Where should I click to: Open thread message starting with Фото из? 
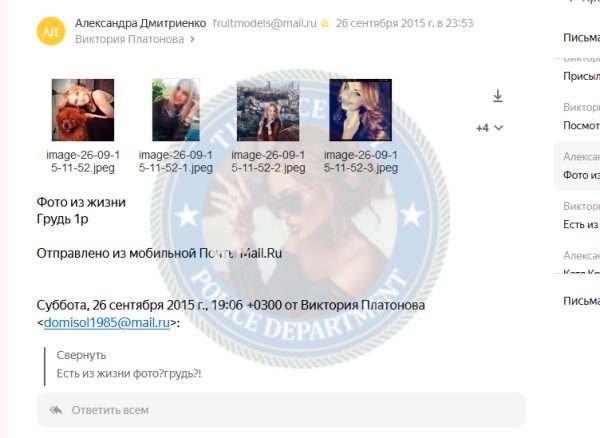point(578,166)
